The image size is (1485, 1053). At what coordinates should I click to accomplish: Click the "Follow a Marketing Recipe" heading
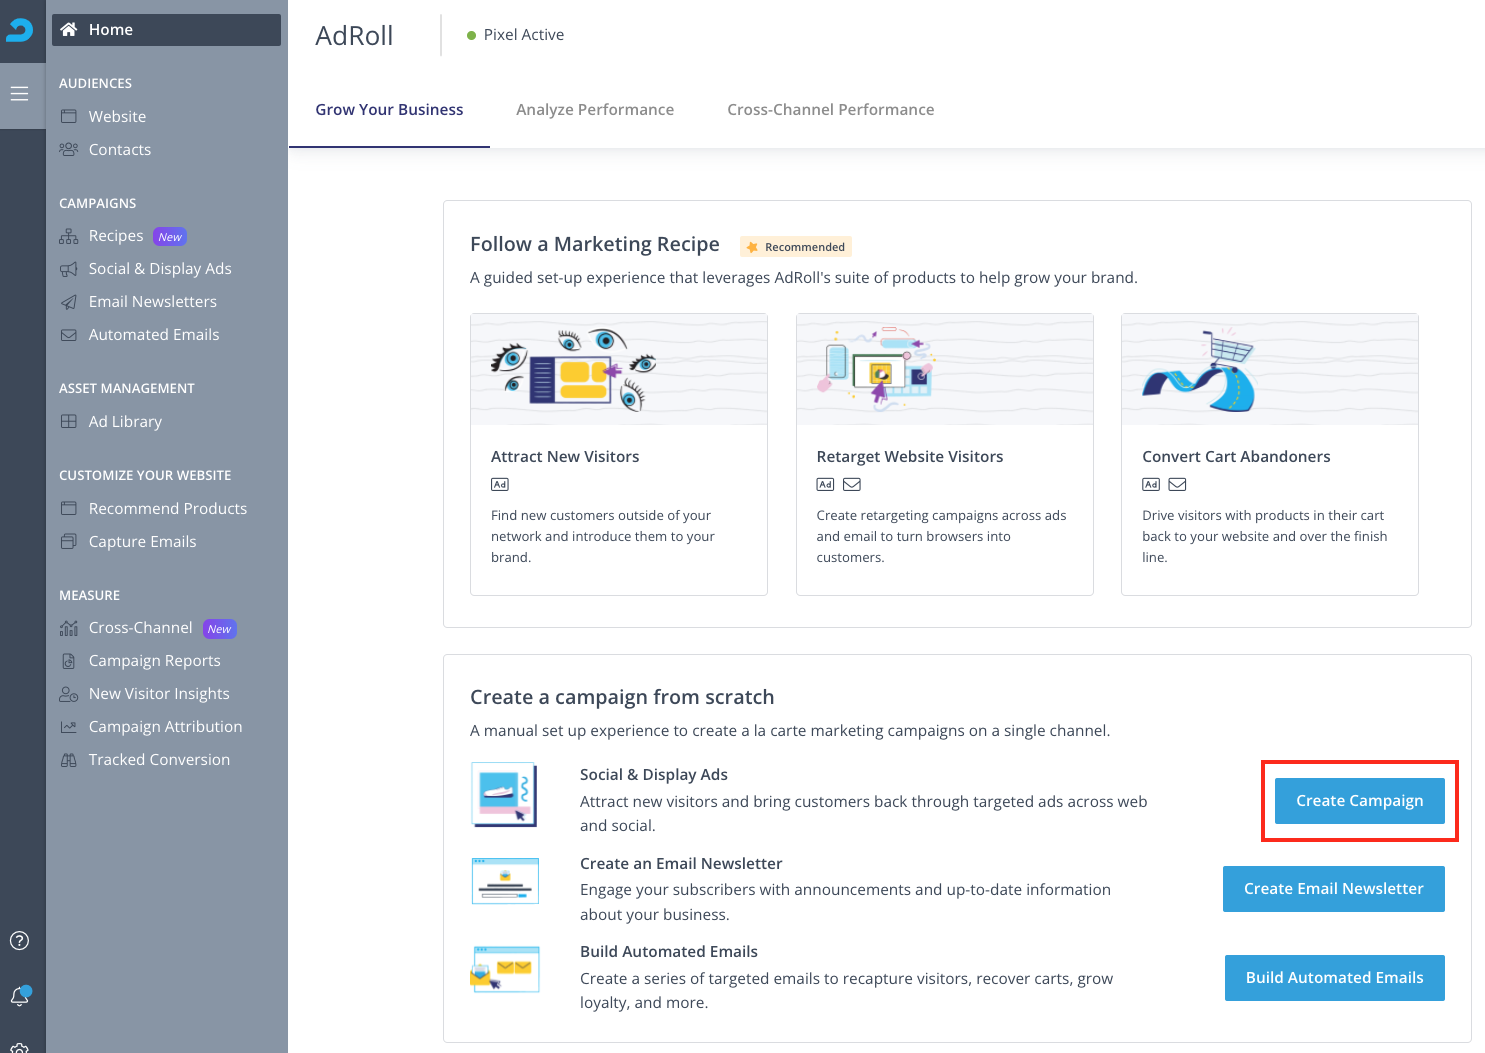tap(595, 245)
